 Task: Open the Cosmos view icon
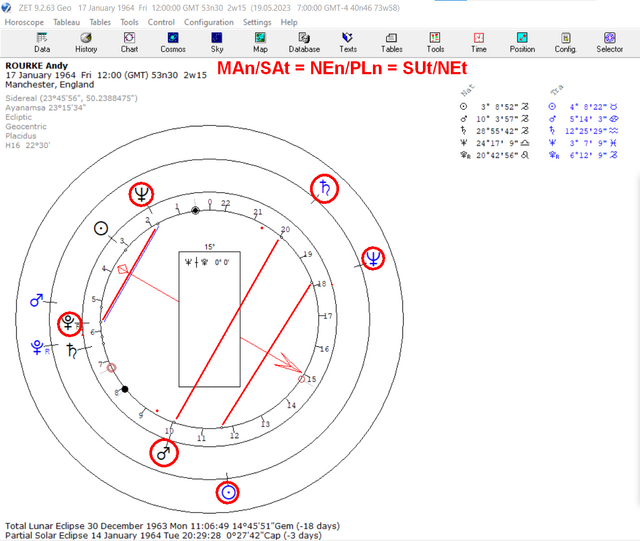tap(173, 42)
